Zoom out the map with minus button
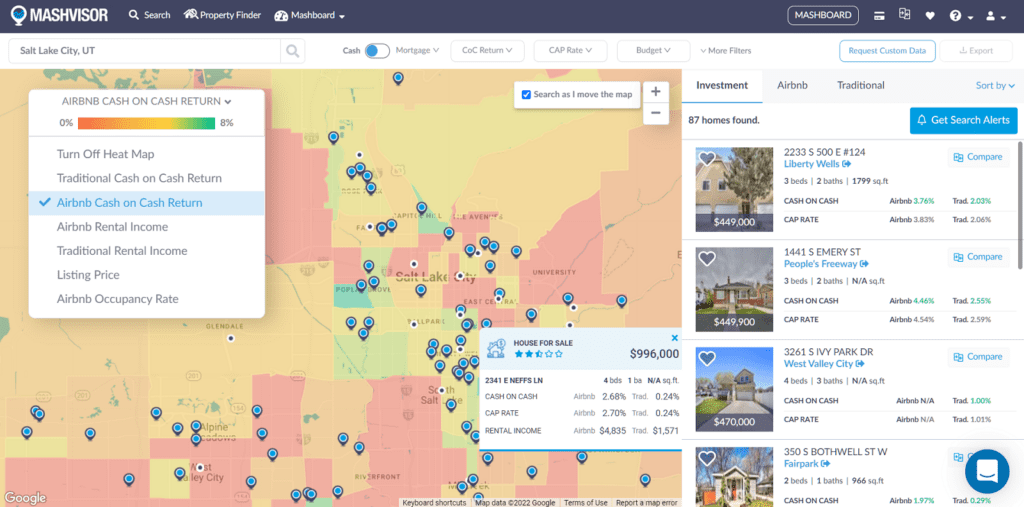The height and width of the screenshot is (507, 1024). [x=656, y=113]
